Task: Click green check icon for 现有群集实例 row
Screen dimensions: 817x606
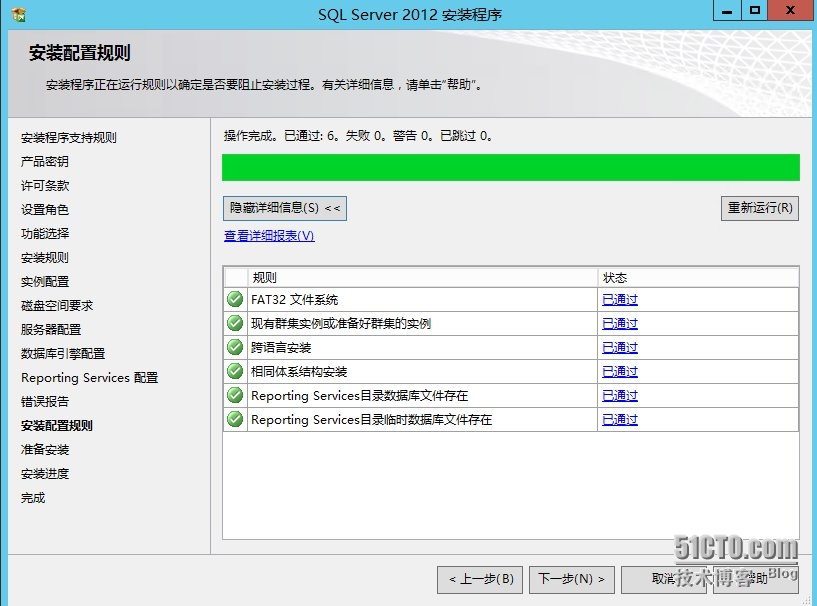Action: pos(235,323)
